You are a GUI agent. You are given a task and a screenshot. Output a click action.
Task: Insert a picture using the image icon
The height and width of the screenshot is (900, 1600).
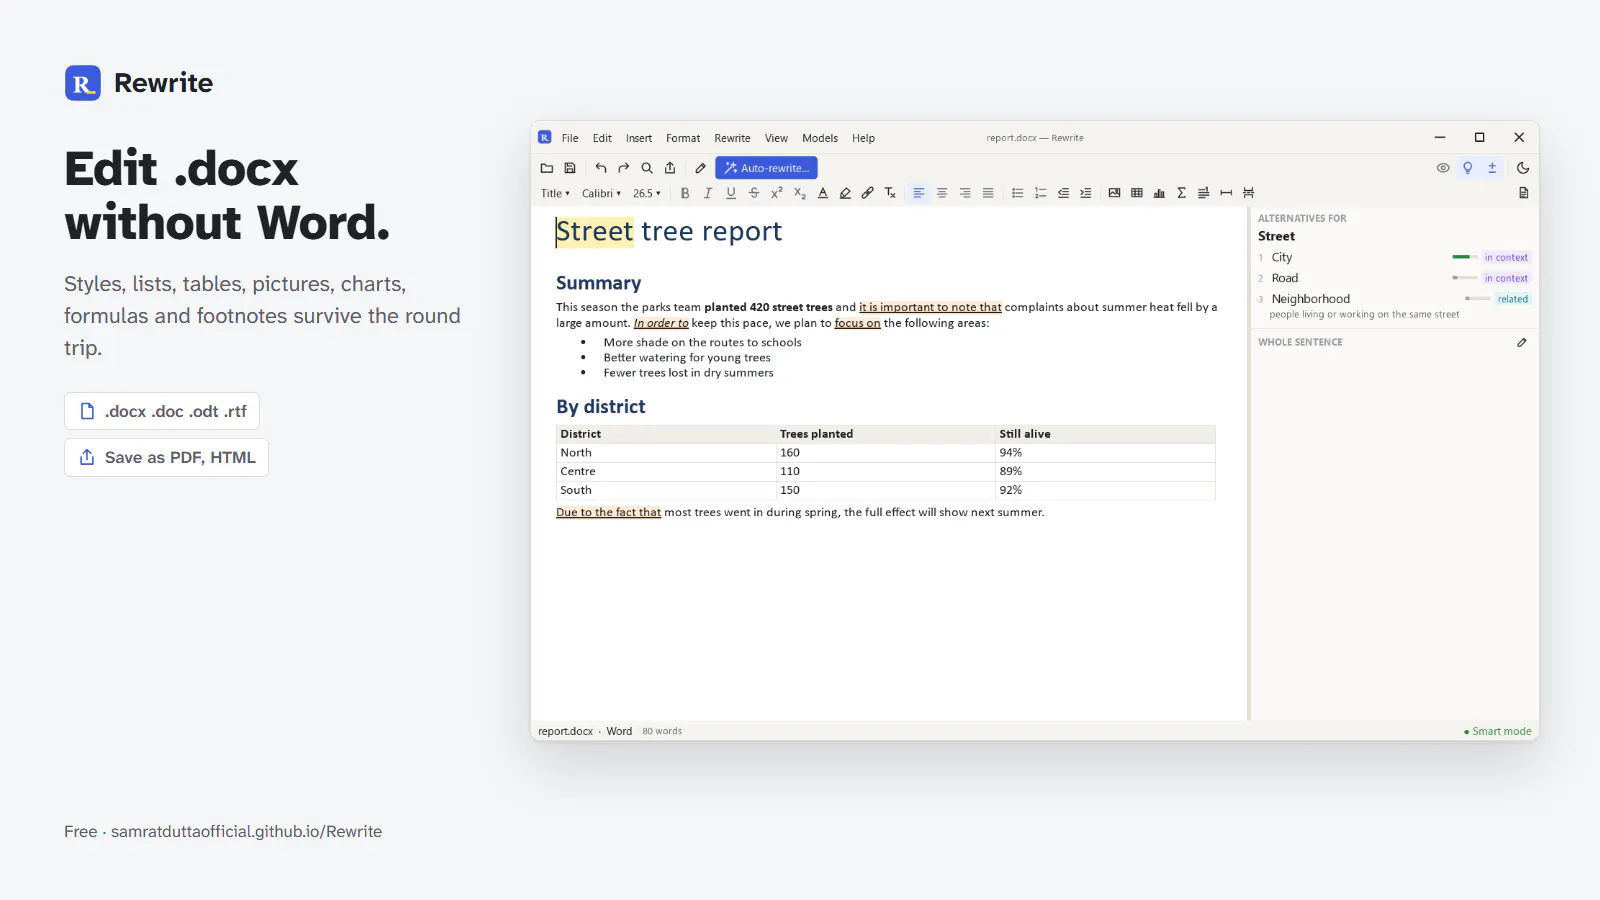click(1114, 193)
